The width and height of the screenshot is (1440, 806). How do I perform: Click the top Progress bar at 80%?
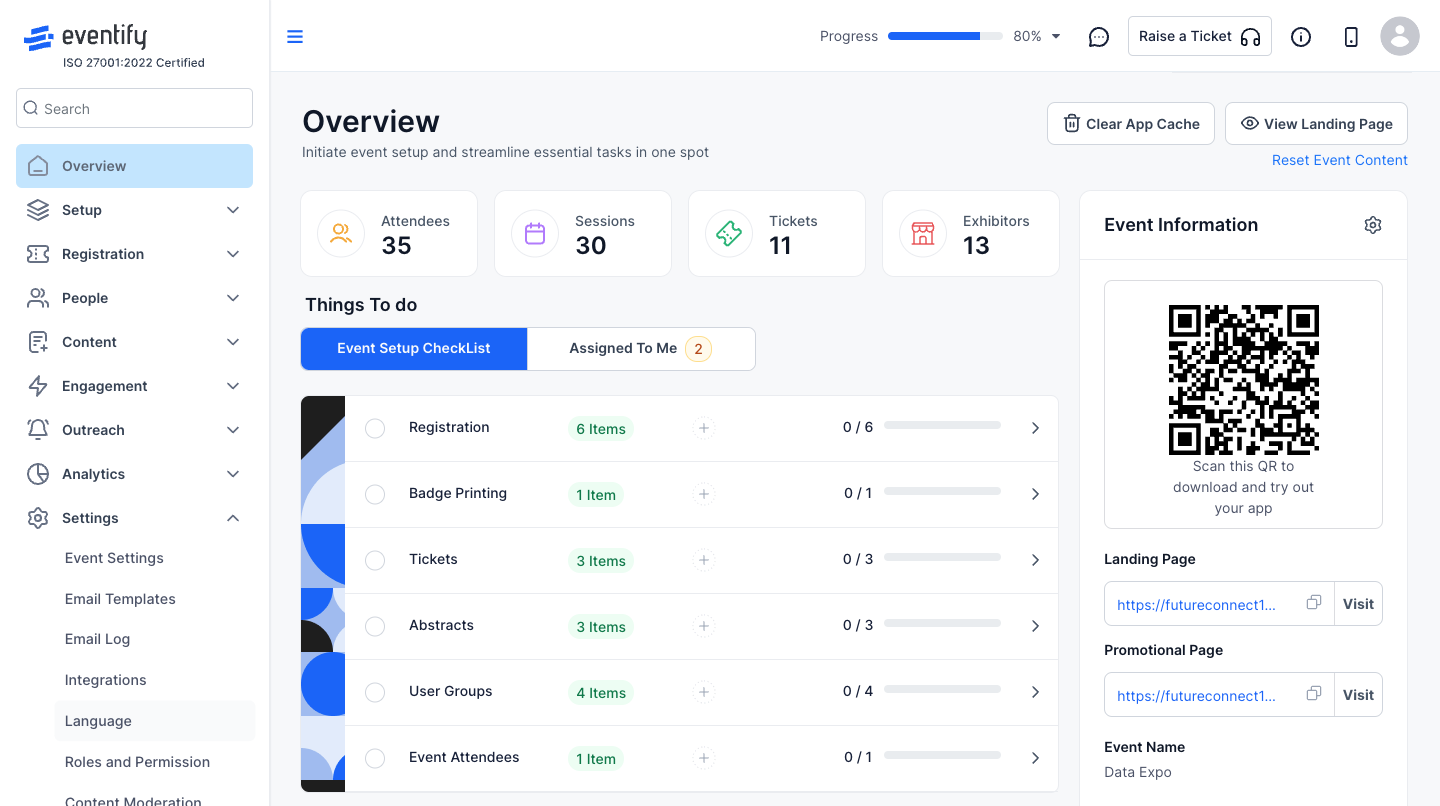point(945,37)
